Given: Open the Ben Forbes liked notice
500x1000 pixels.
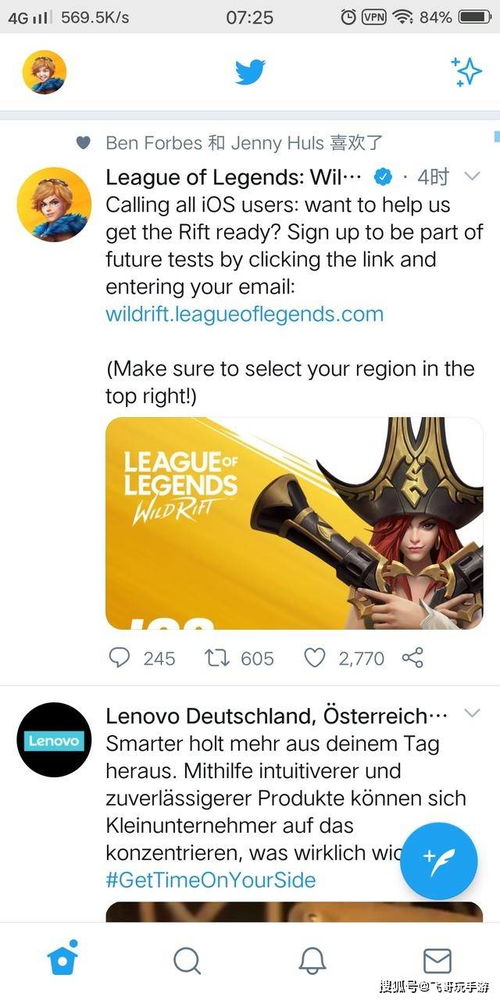Looking at the screenshot, I should pos(244,143).
